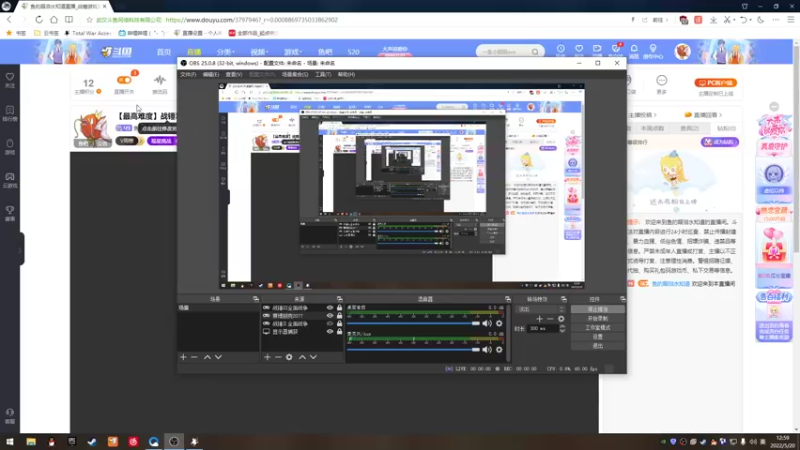Click the orange PC客户端 button on Douyu
The width and height of the screenshot is (800, 450).
715,83
